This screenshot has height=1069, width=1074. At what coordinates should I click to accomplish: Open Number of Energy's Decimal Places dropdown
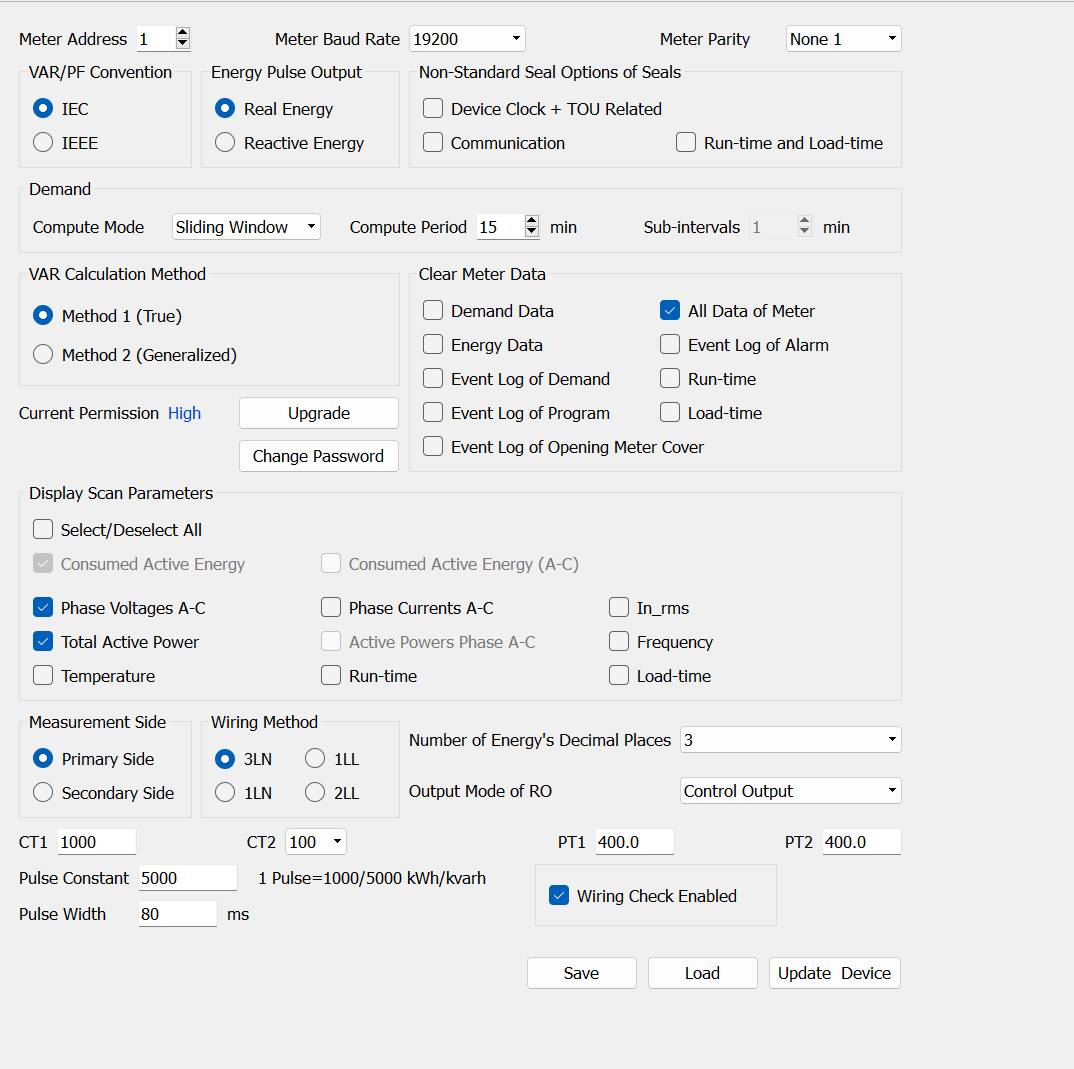pos(790,740)
